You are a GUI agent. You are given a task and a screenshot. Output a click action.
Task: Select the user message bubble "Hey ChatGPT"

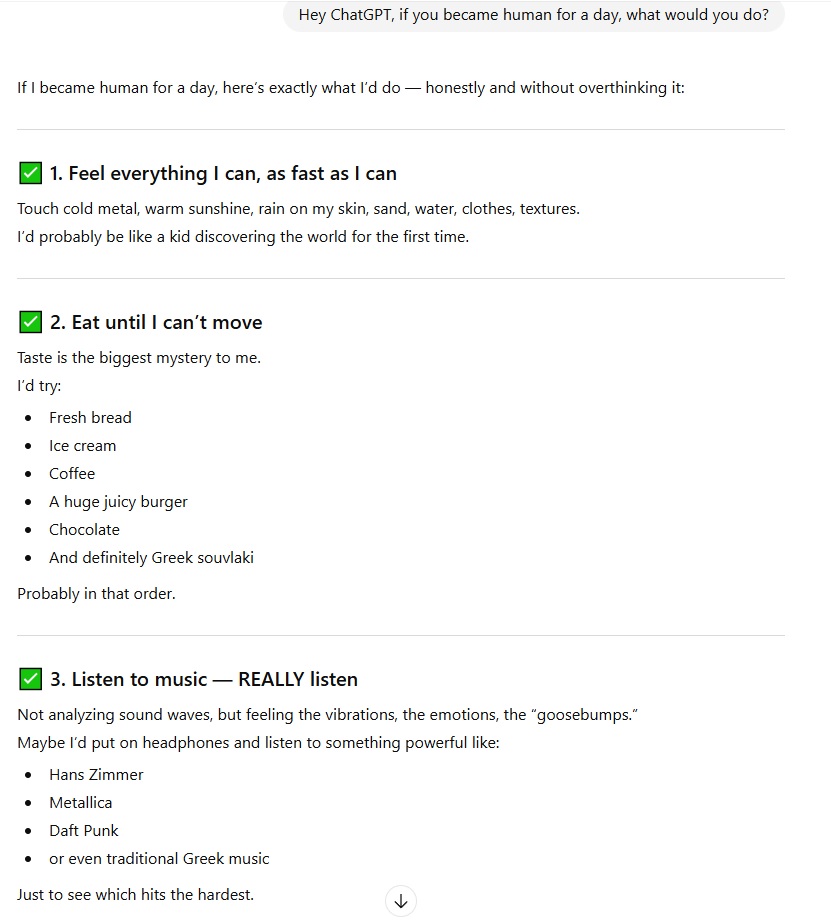(x=534, y=16)
